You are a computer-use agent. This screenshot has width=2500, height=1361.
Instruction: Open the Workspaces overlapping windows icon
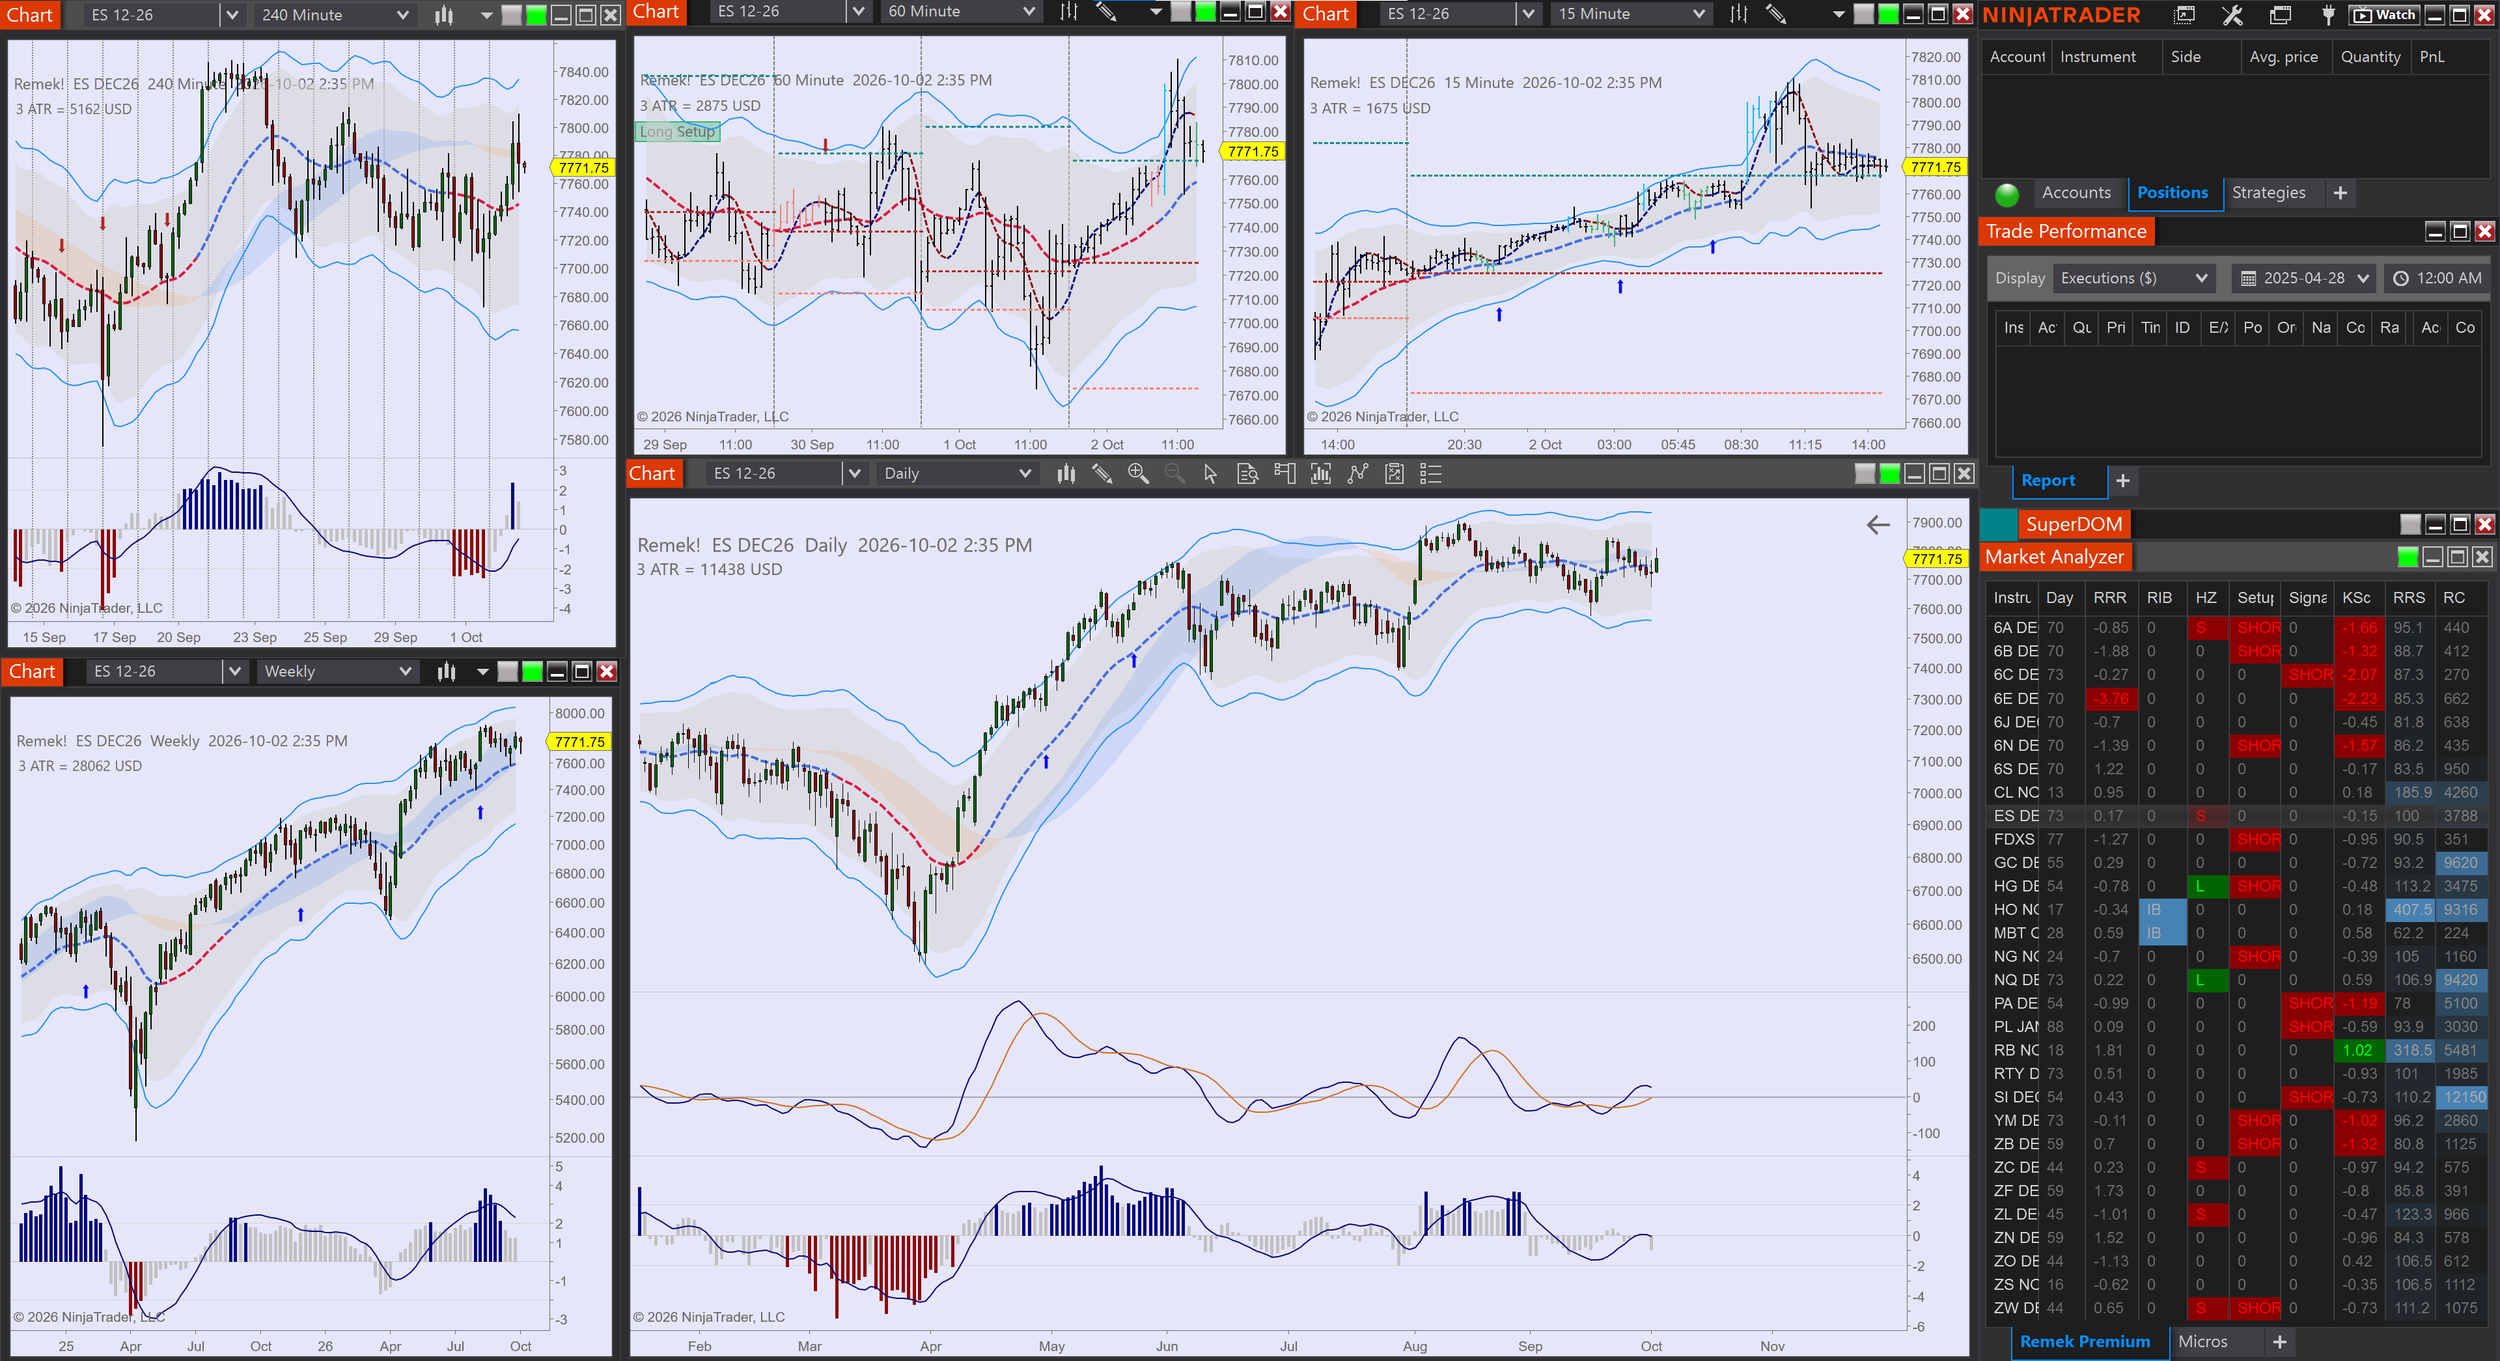[2280, 15]
